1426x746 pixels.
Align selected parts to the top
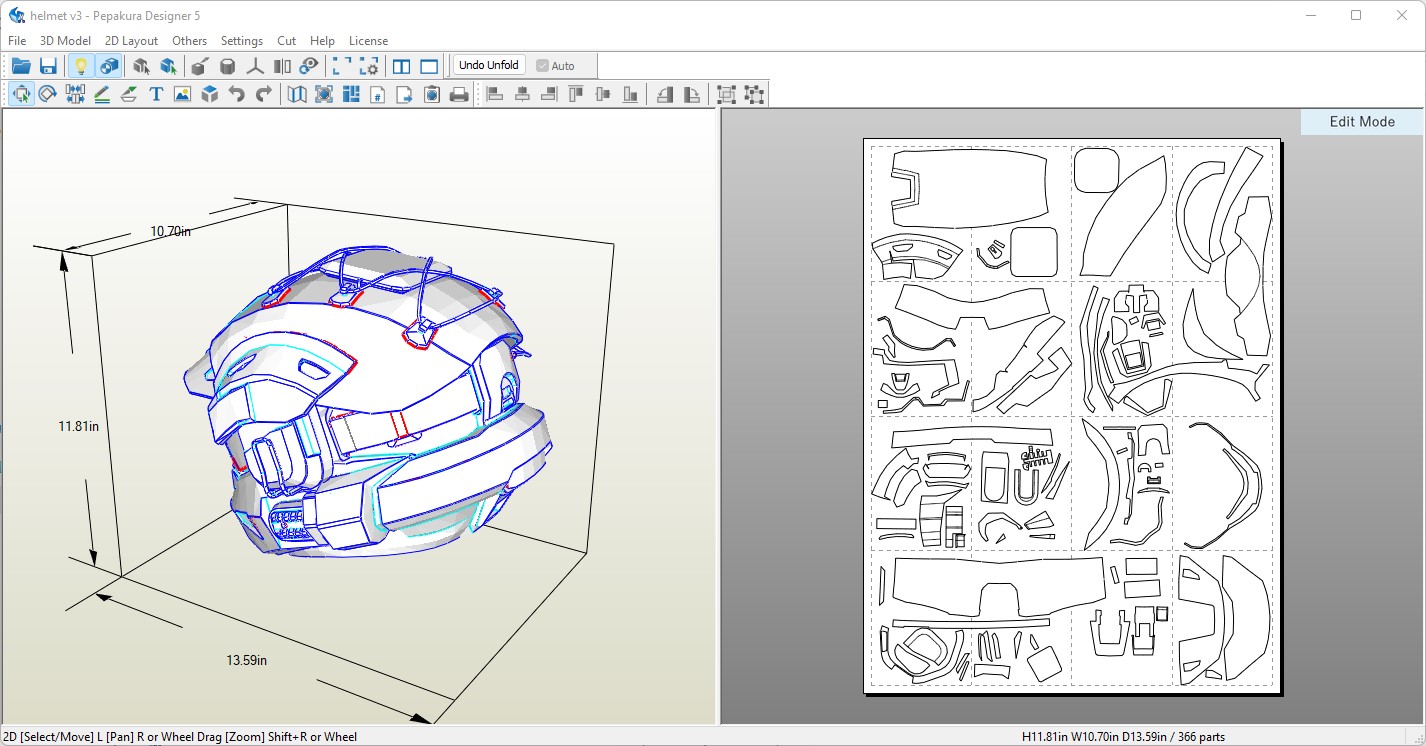coord(576,94)
